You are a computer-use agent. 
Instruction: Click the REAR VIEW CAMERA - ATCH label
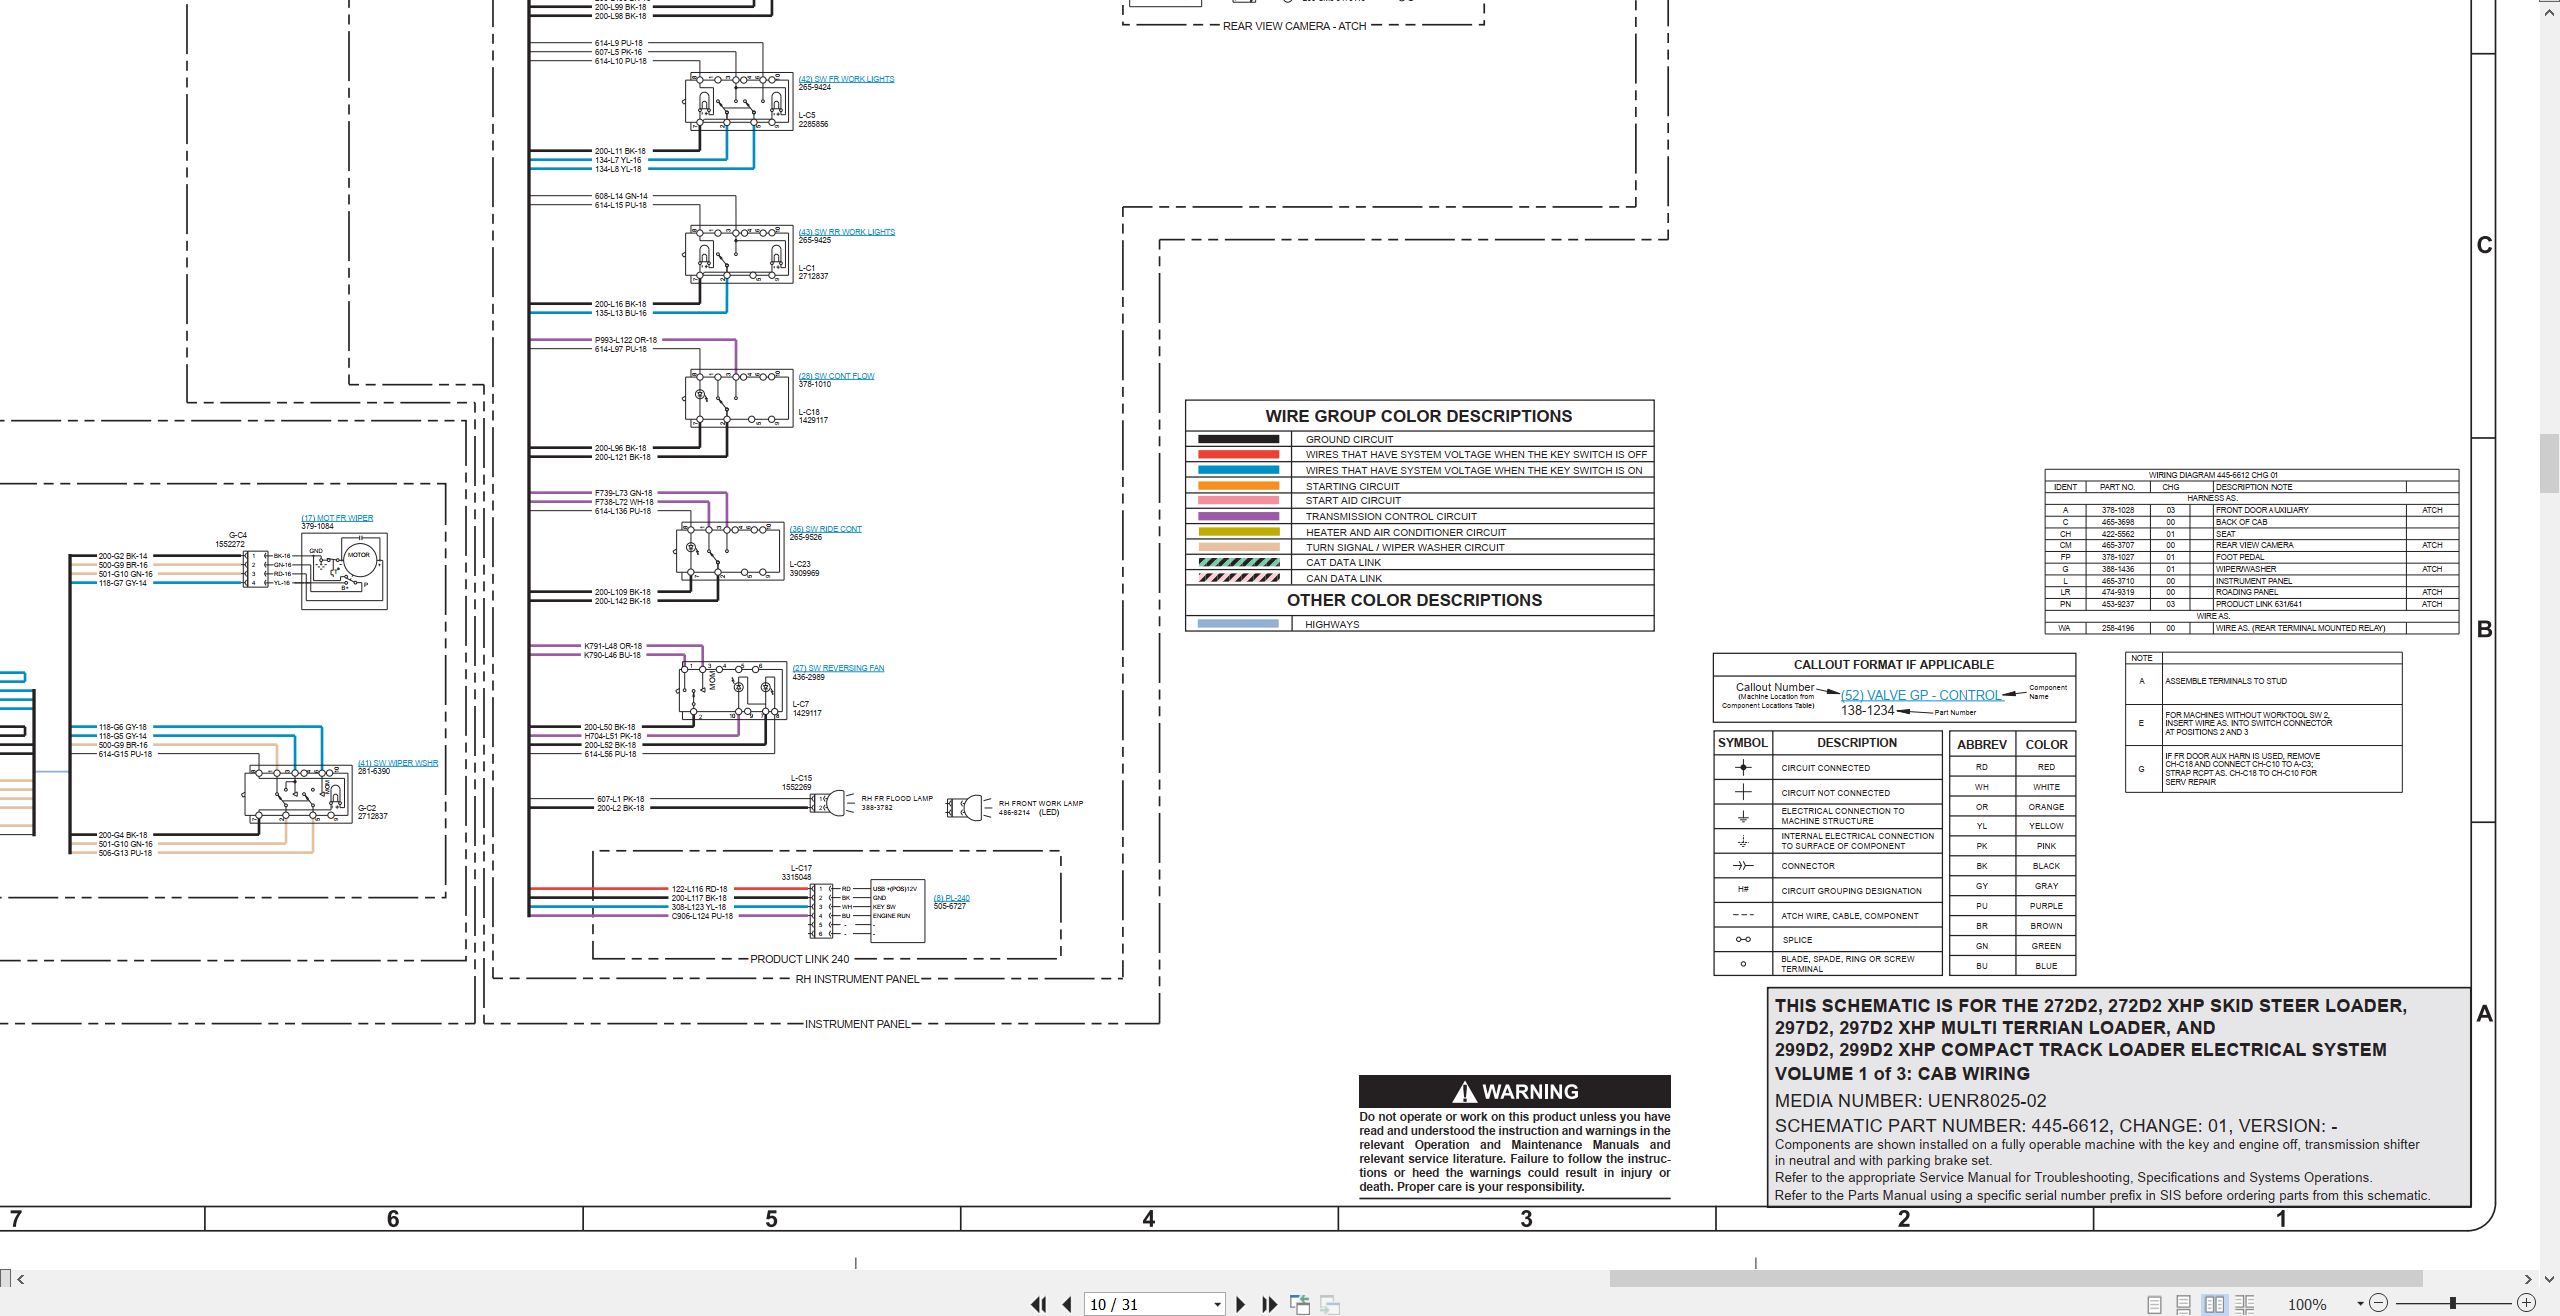tap(1294, 26)
